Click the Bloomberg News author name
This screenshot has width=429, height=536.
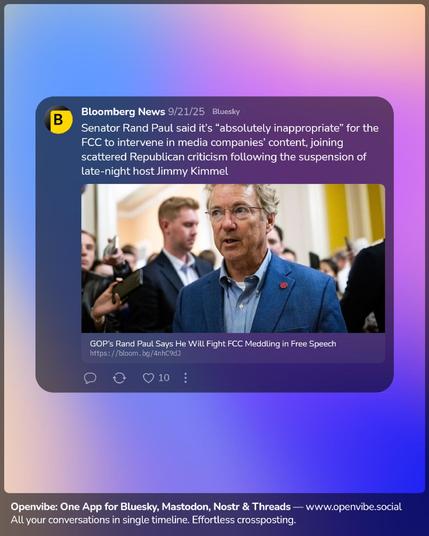pyautogui.click(x=123, y=111)
